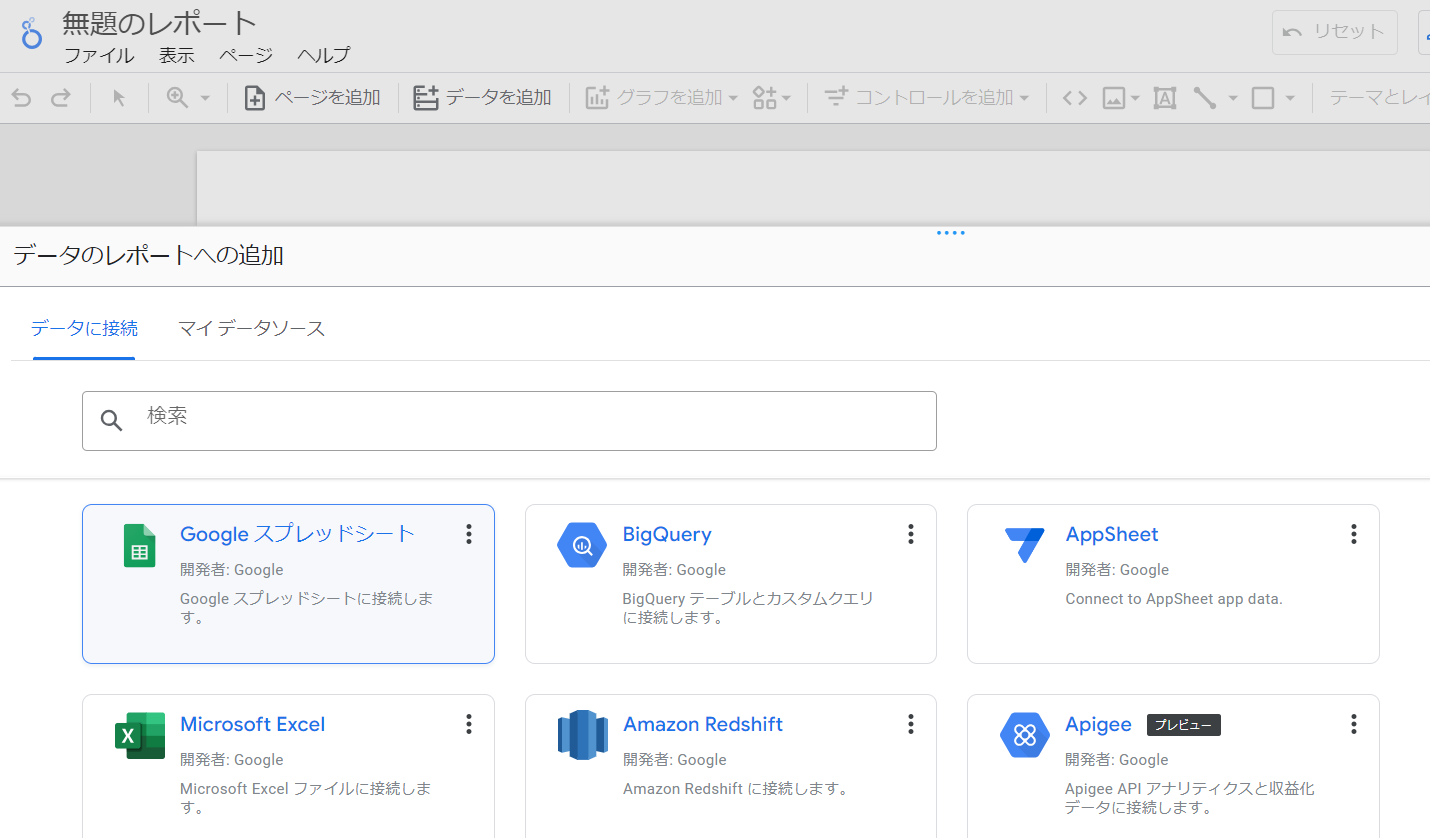The height and width of the screenshot is (838, 1430).
Task: Switch to マイデータソース tab
Action: coord(251,328)
